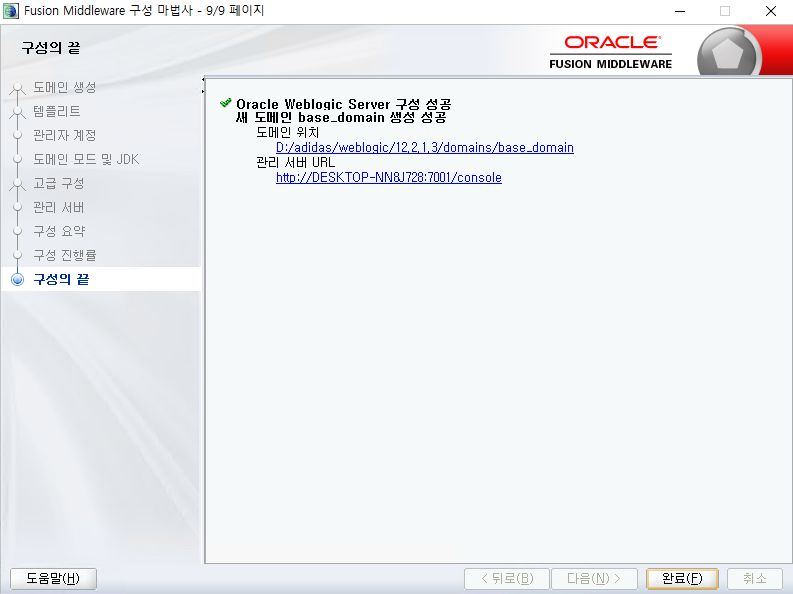Select the 구성 요약 step
793x594 pixels.
pos(59,232)
